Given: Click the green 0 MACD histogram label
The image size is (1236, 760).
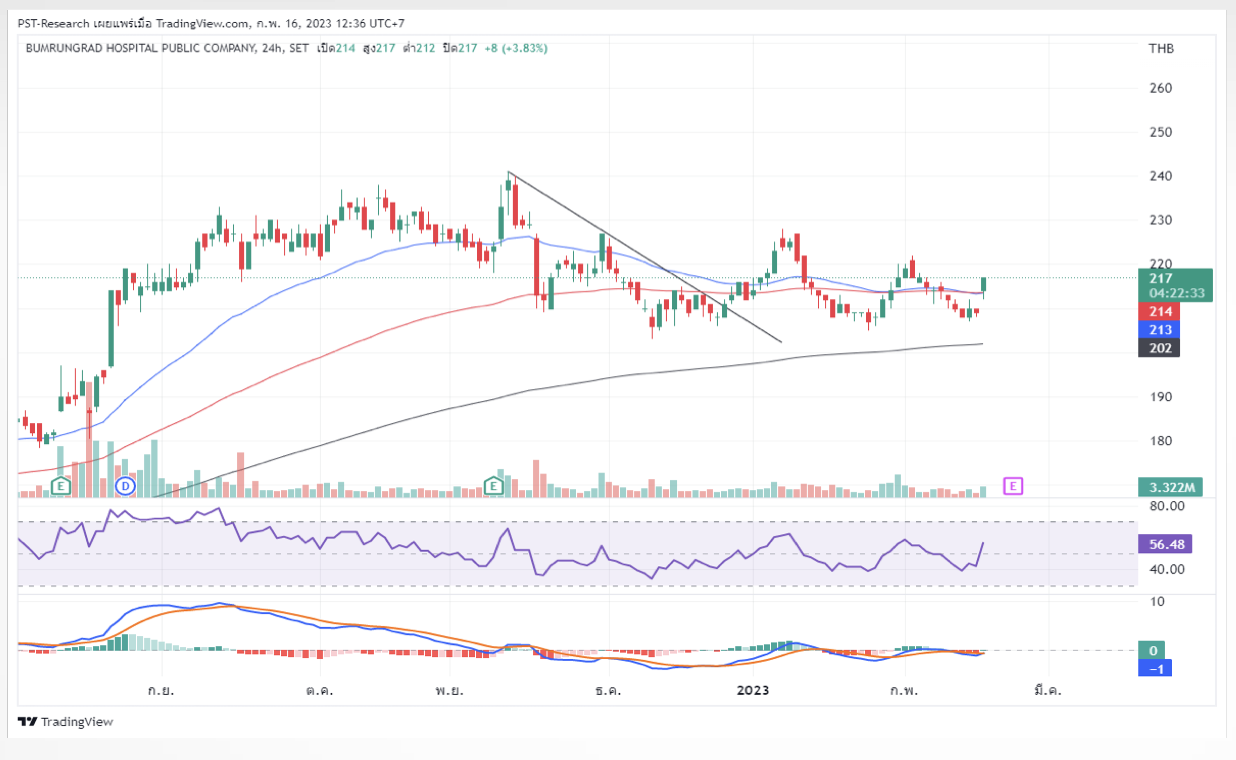Looking at the screenshot, I should click(x=1154, y=651).
